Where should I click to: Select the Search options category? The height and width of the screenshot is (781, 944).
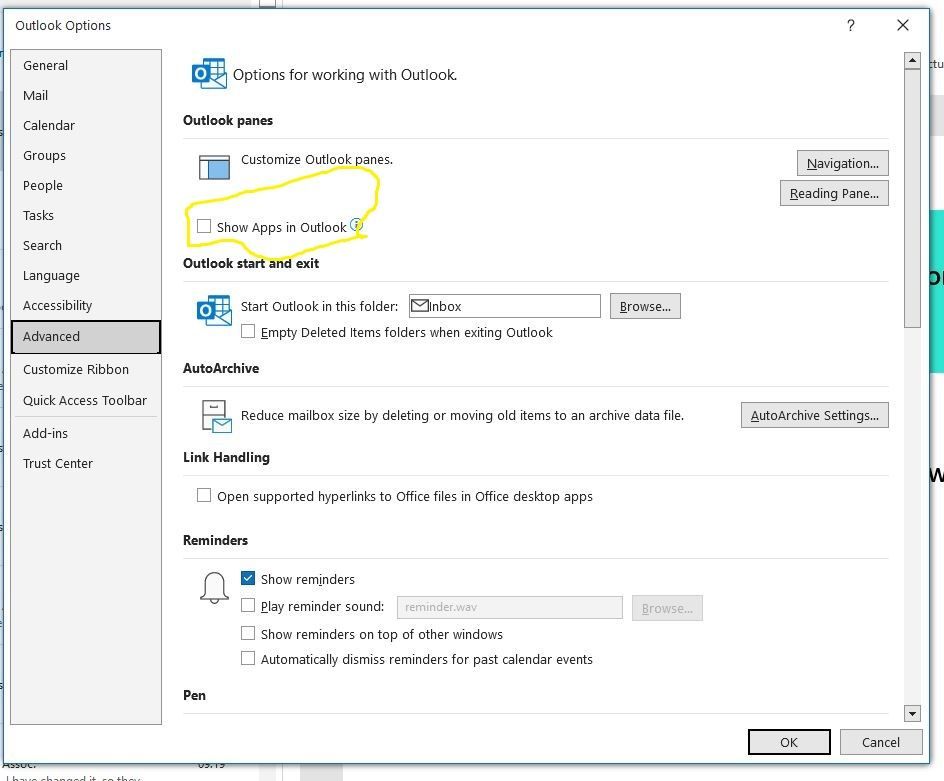tap(86, 246)
